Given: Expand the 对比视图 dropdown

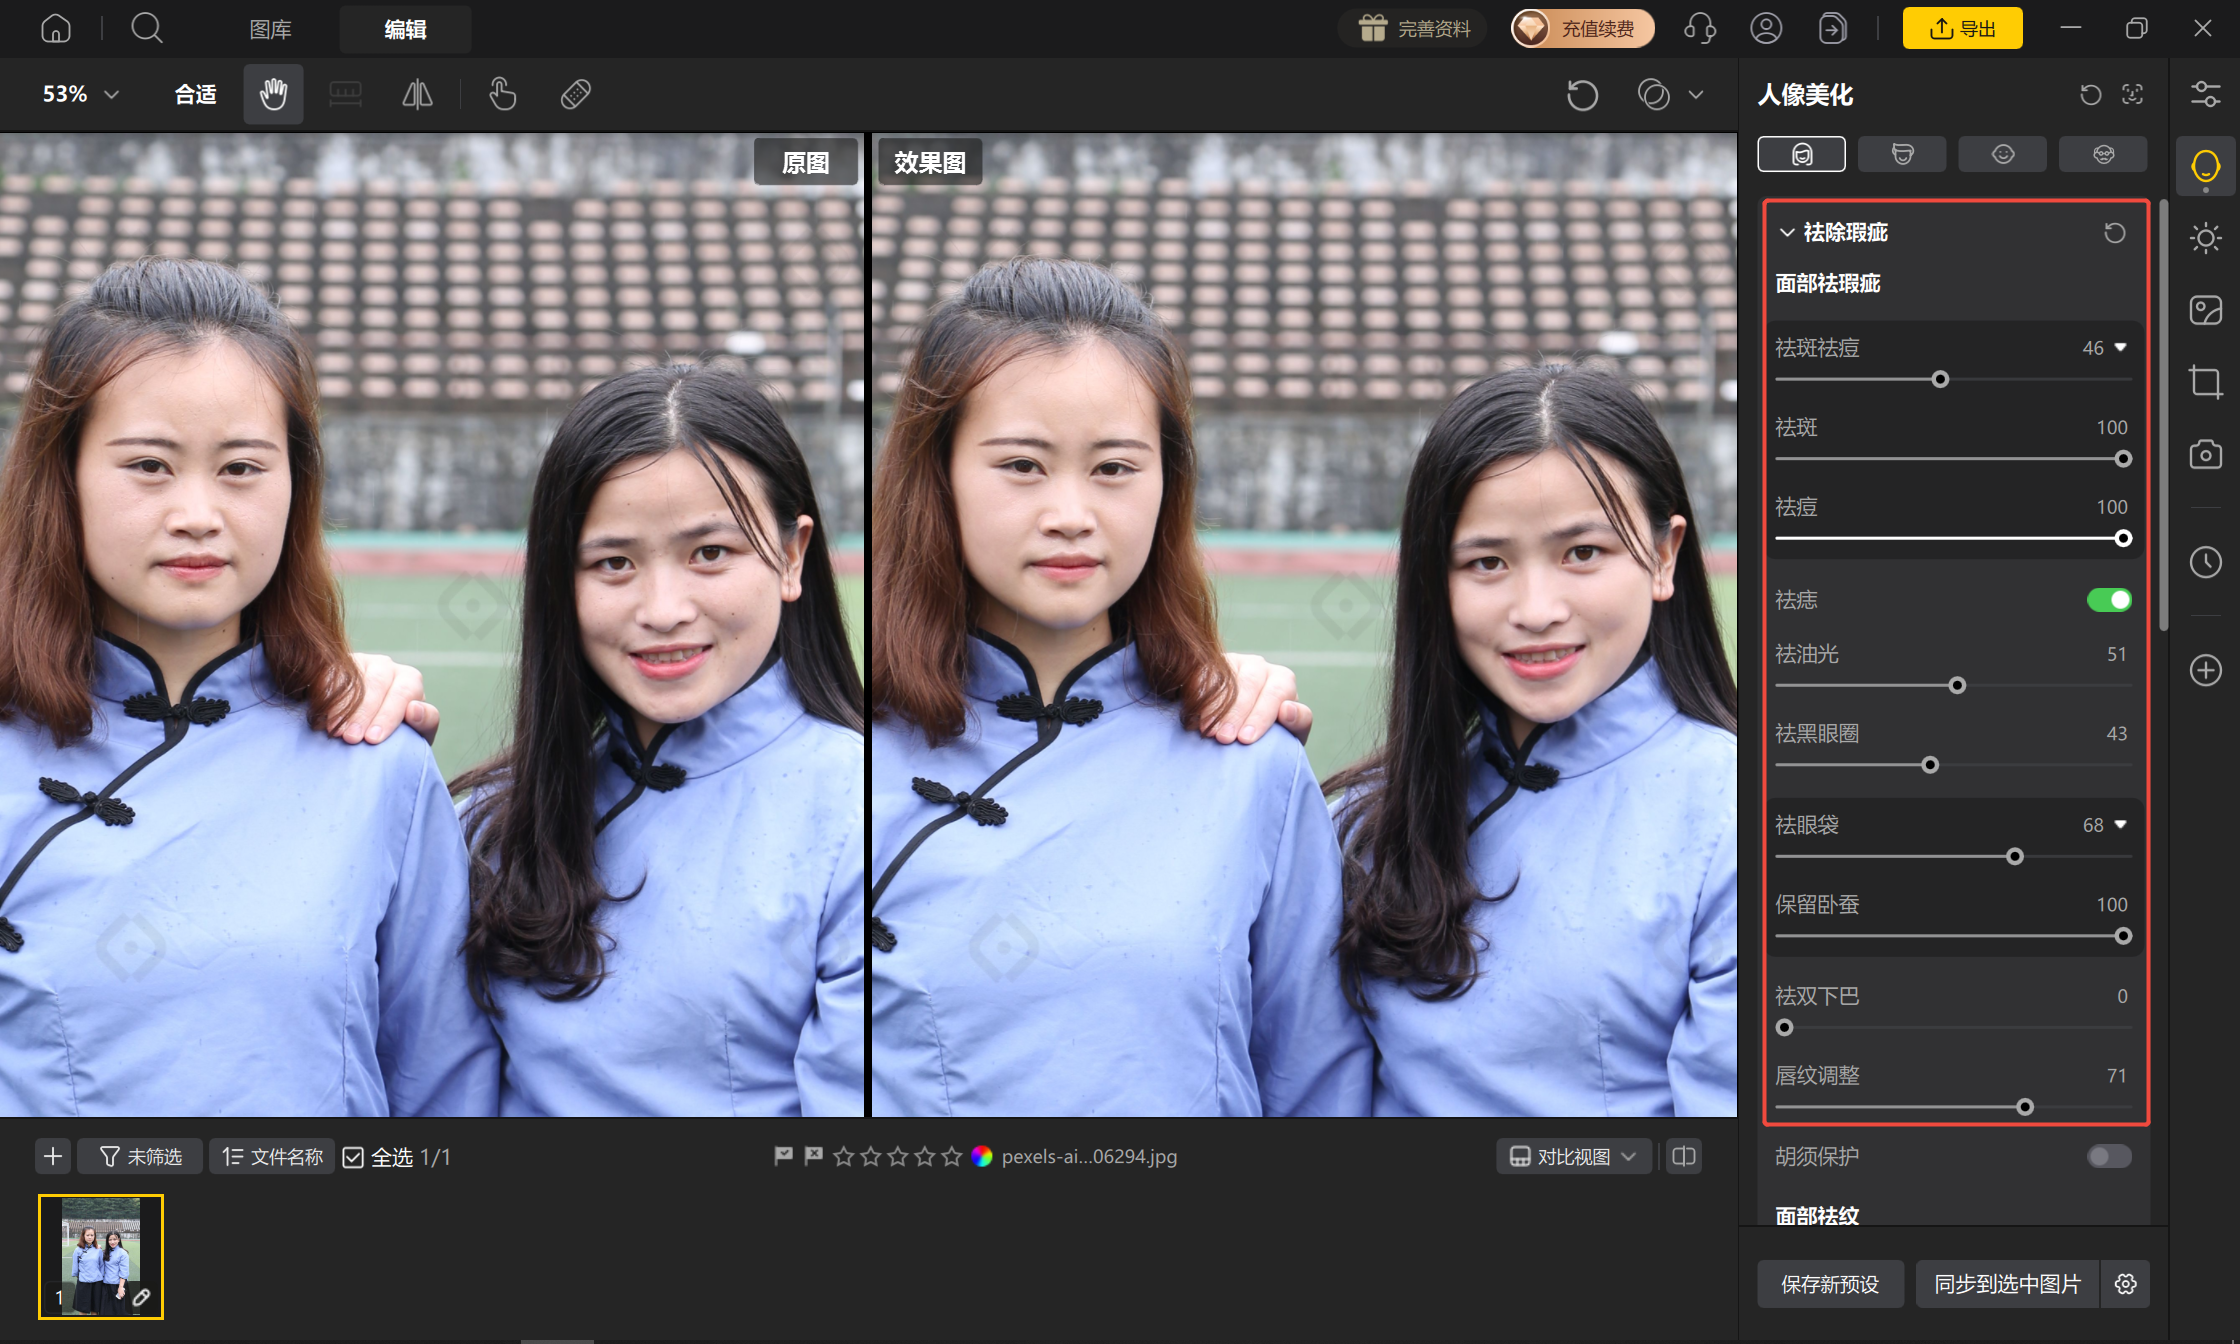Looking at the screenshot, I should (x=1574, y=1157).
